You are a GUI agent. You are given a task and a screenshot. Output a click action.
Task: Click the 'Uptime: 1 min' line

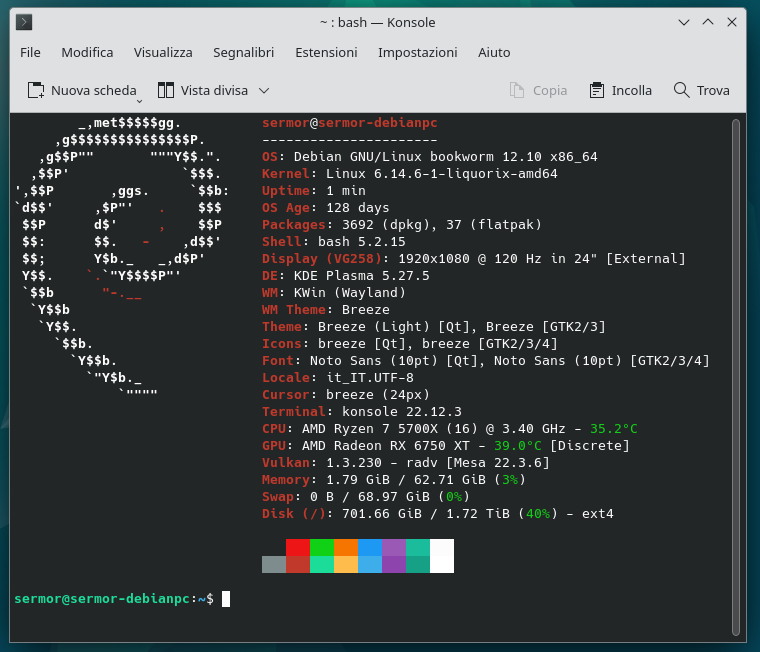click(314, 191)
